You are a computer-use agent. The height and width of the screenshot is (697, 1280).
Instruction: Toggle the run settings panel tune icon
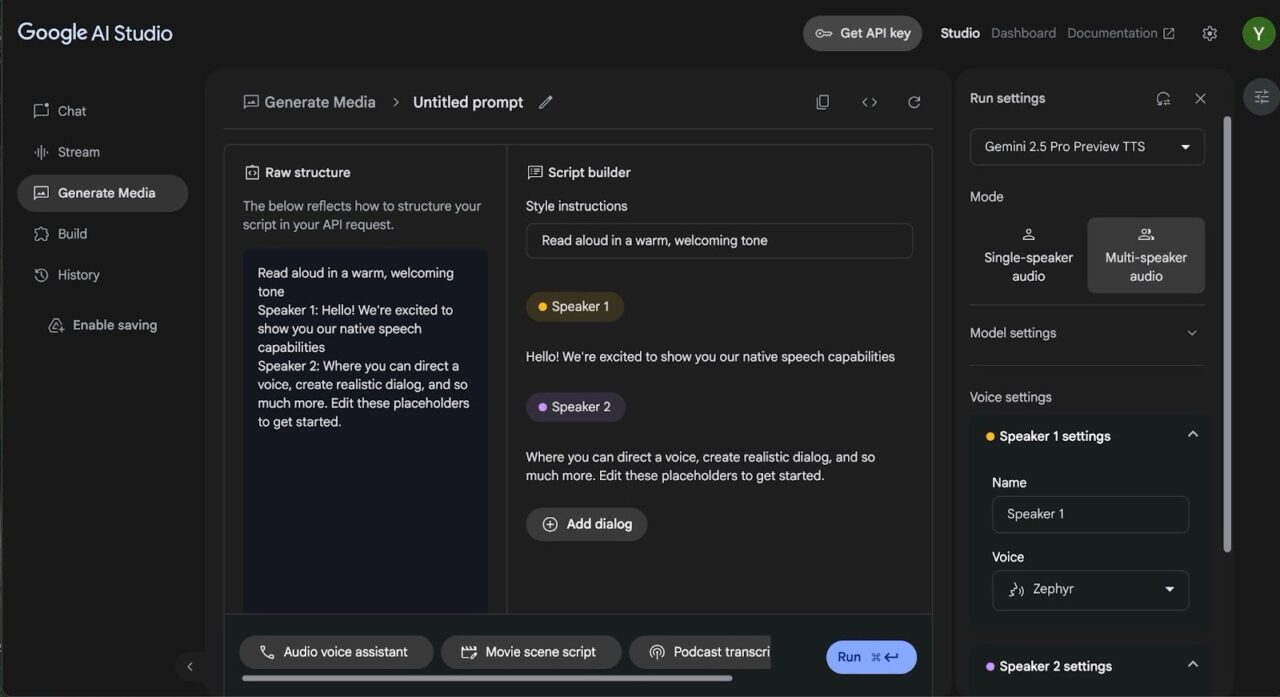[1261, 97]
